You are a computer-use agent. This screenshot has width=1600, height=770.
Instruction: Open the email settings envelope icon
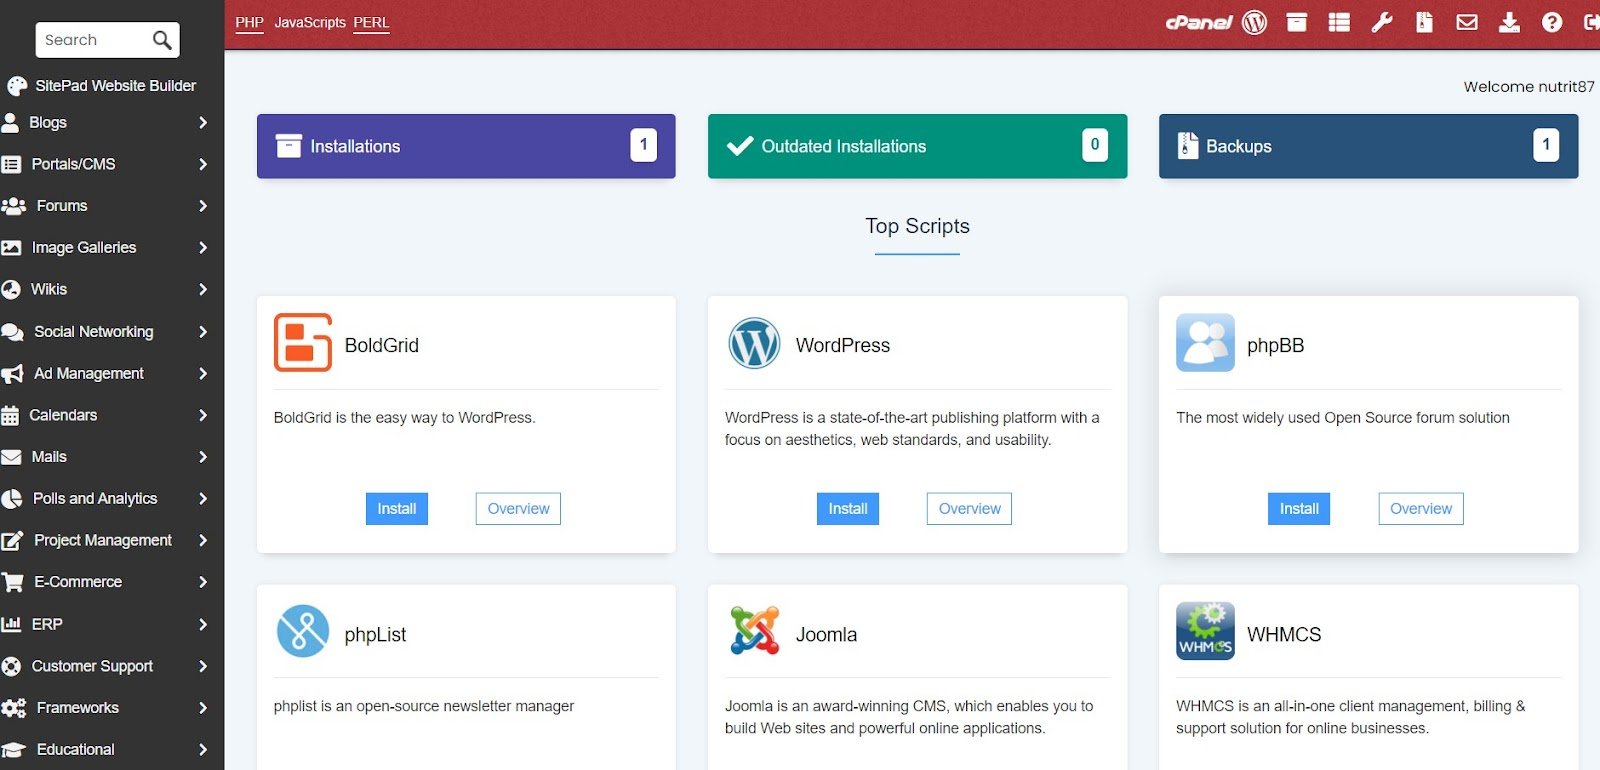tap(1467, 22)
